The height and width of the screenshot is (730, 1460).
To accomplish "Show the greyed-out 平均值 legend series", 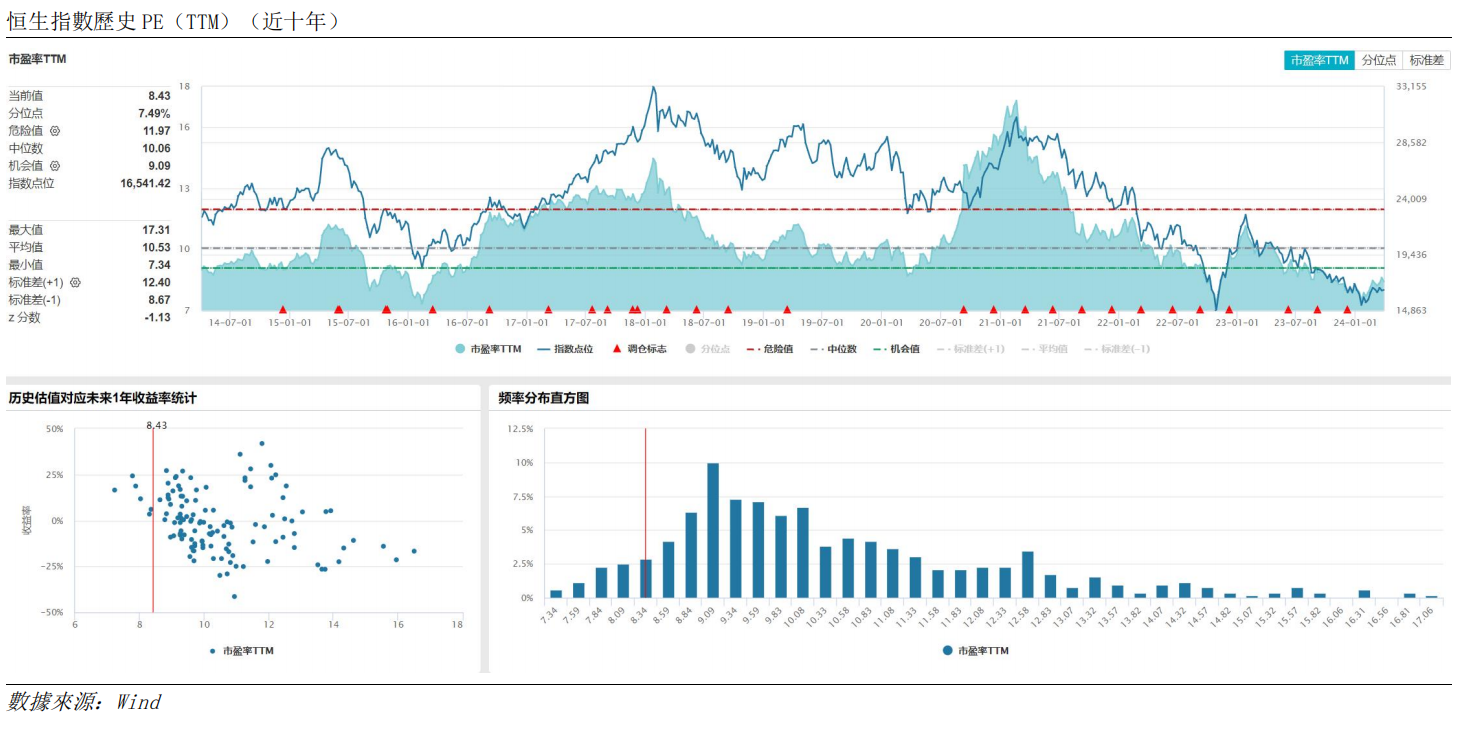I will pos(1042,349).
